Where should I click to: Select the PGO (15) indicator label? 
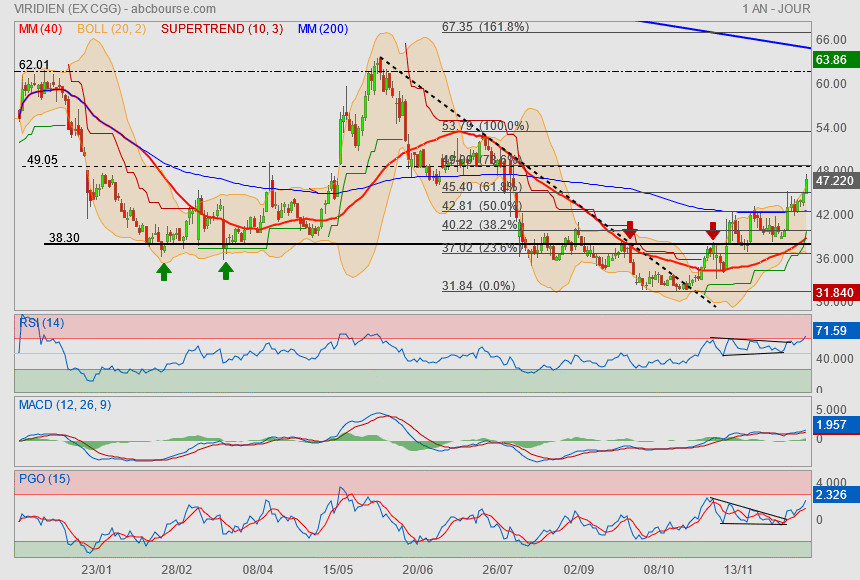coord(44,478)
